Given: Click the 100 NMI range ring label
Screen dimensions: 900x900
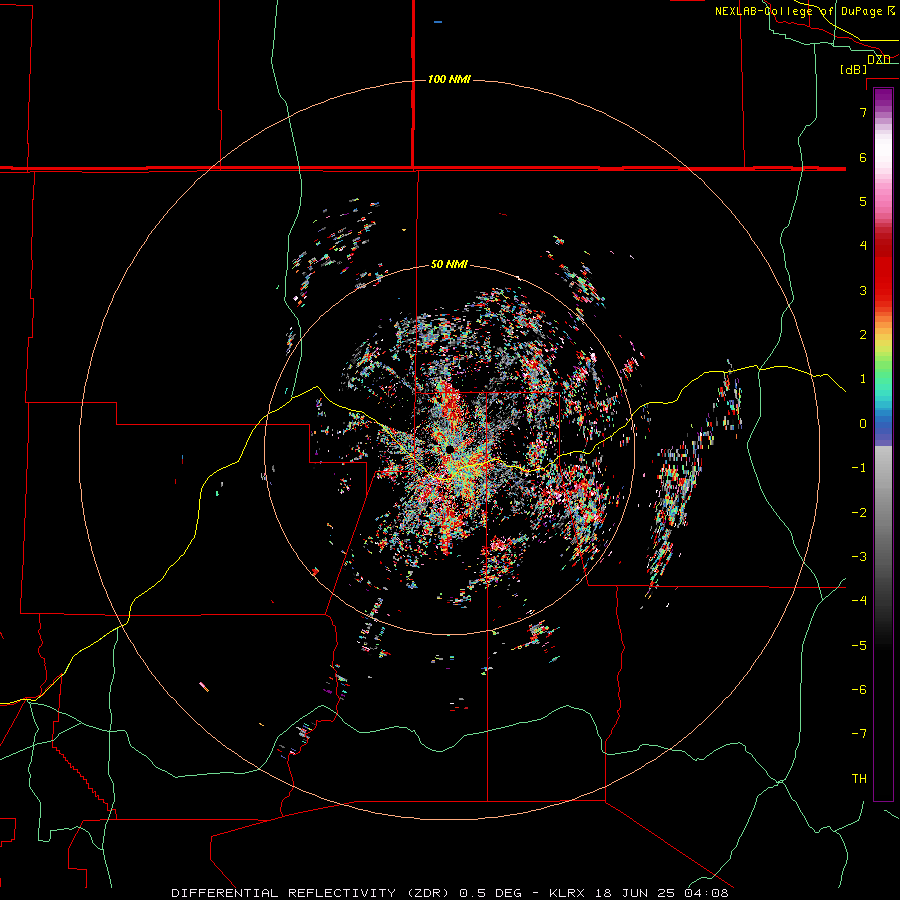Looking at the screenshot, I should coord(449,79).
